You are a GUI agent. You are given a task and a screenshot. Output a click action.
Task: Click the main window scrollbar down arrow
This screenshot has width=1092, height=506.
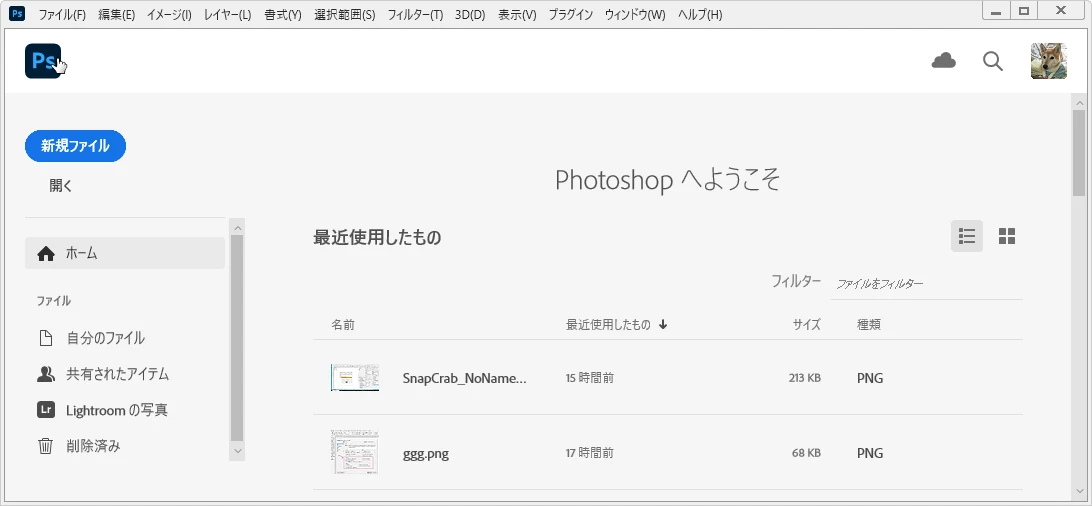pos(1079,491)
